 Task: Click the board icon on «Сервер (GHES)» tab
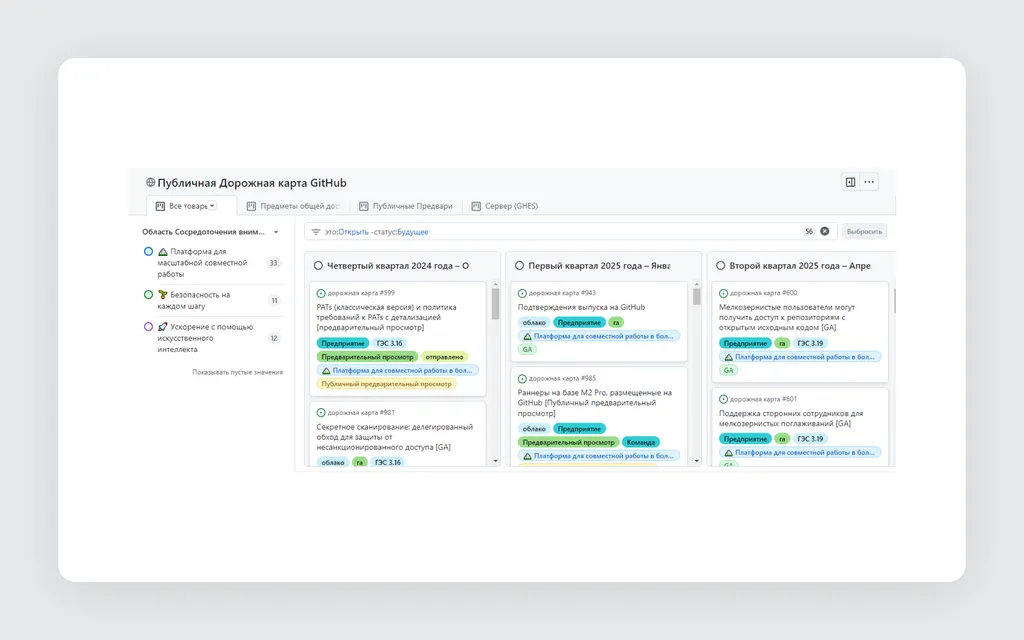pyautogui.click(x=476, y=206)
